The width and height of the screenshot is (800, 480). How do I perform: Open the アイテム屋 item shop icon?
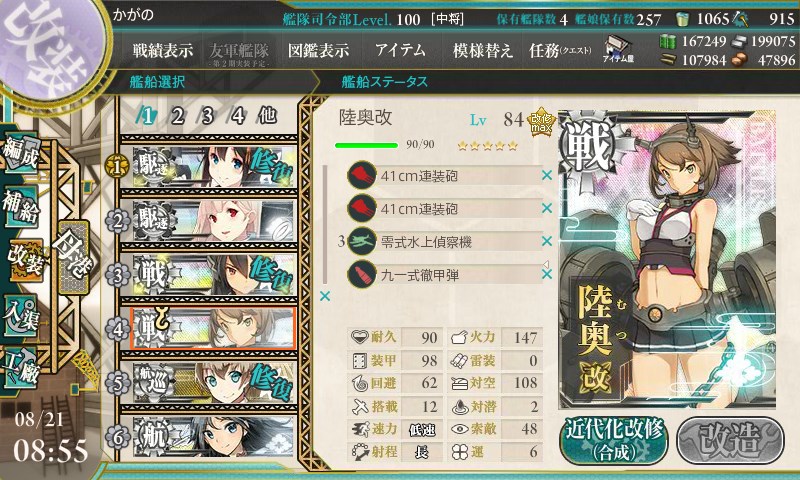coord(618,50)
